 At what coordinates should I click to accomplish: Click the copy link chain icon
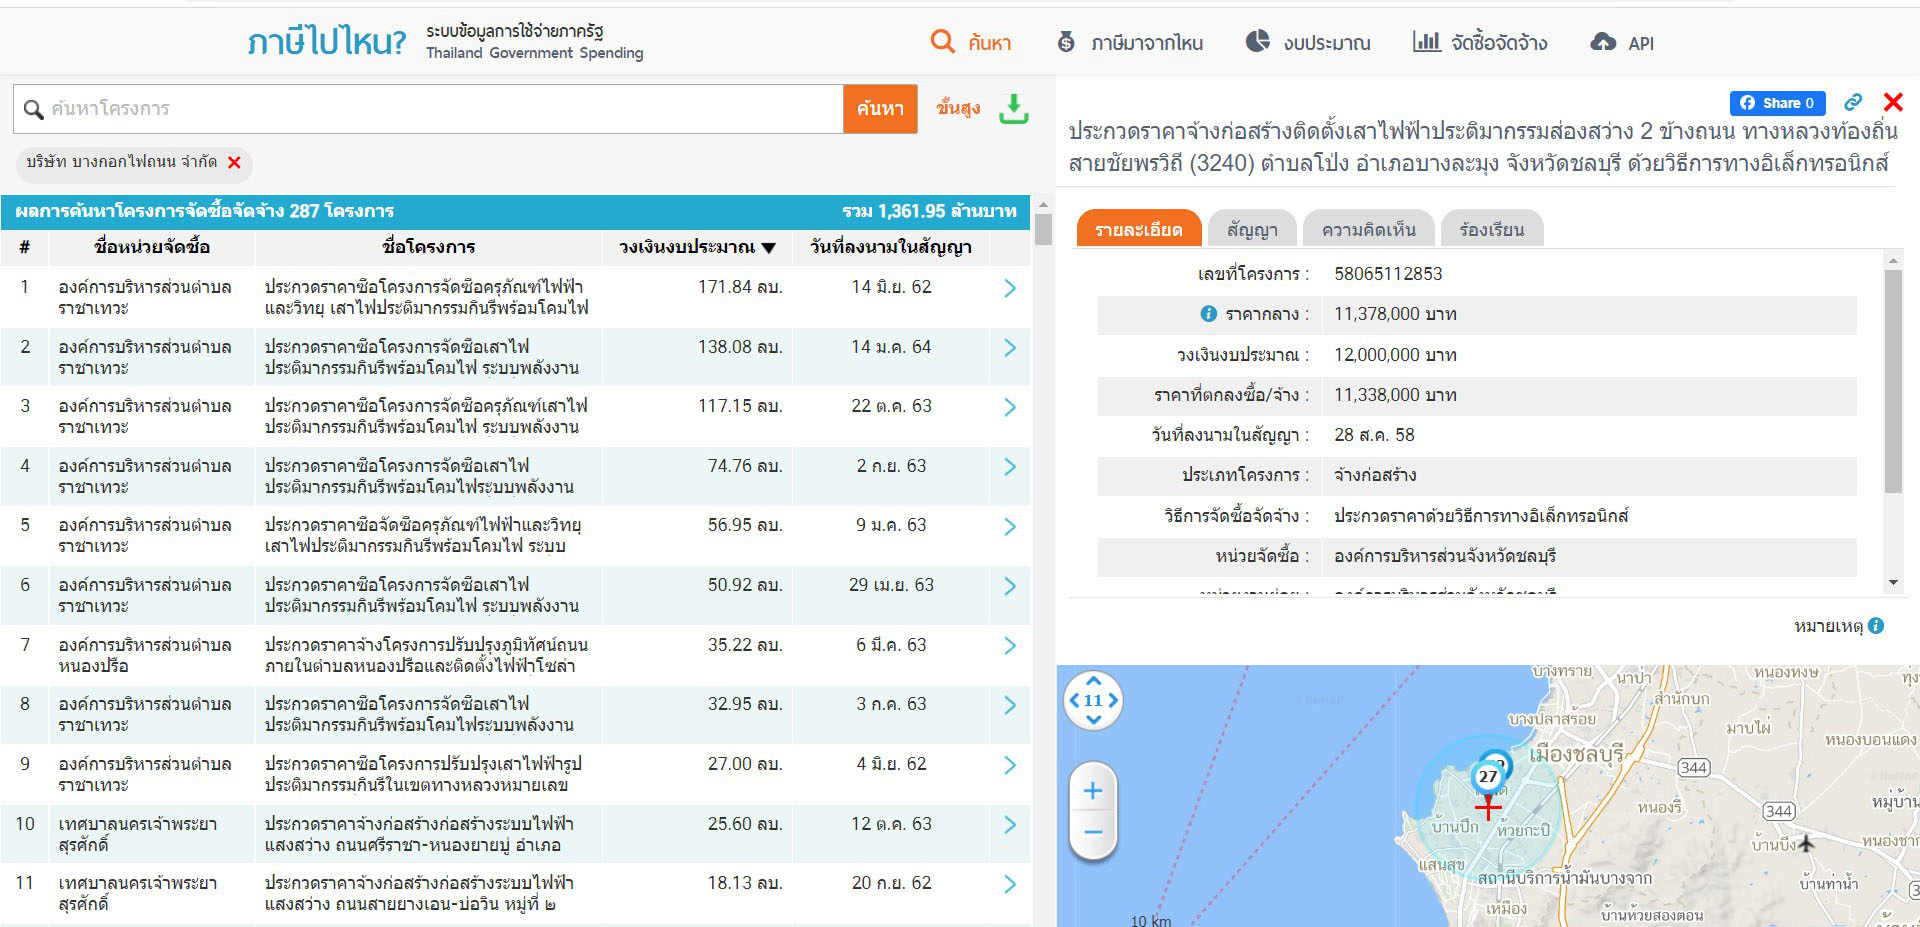coord(1853,102)
